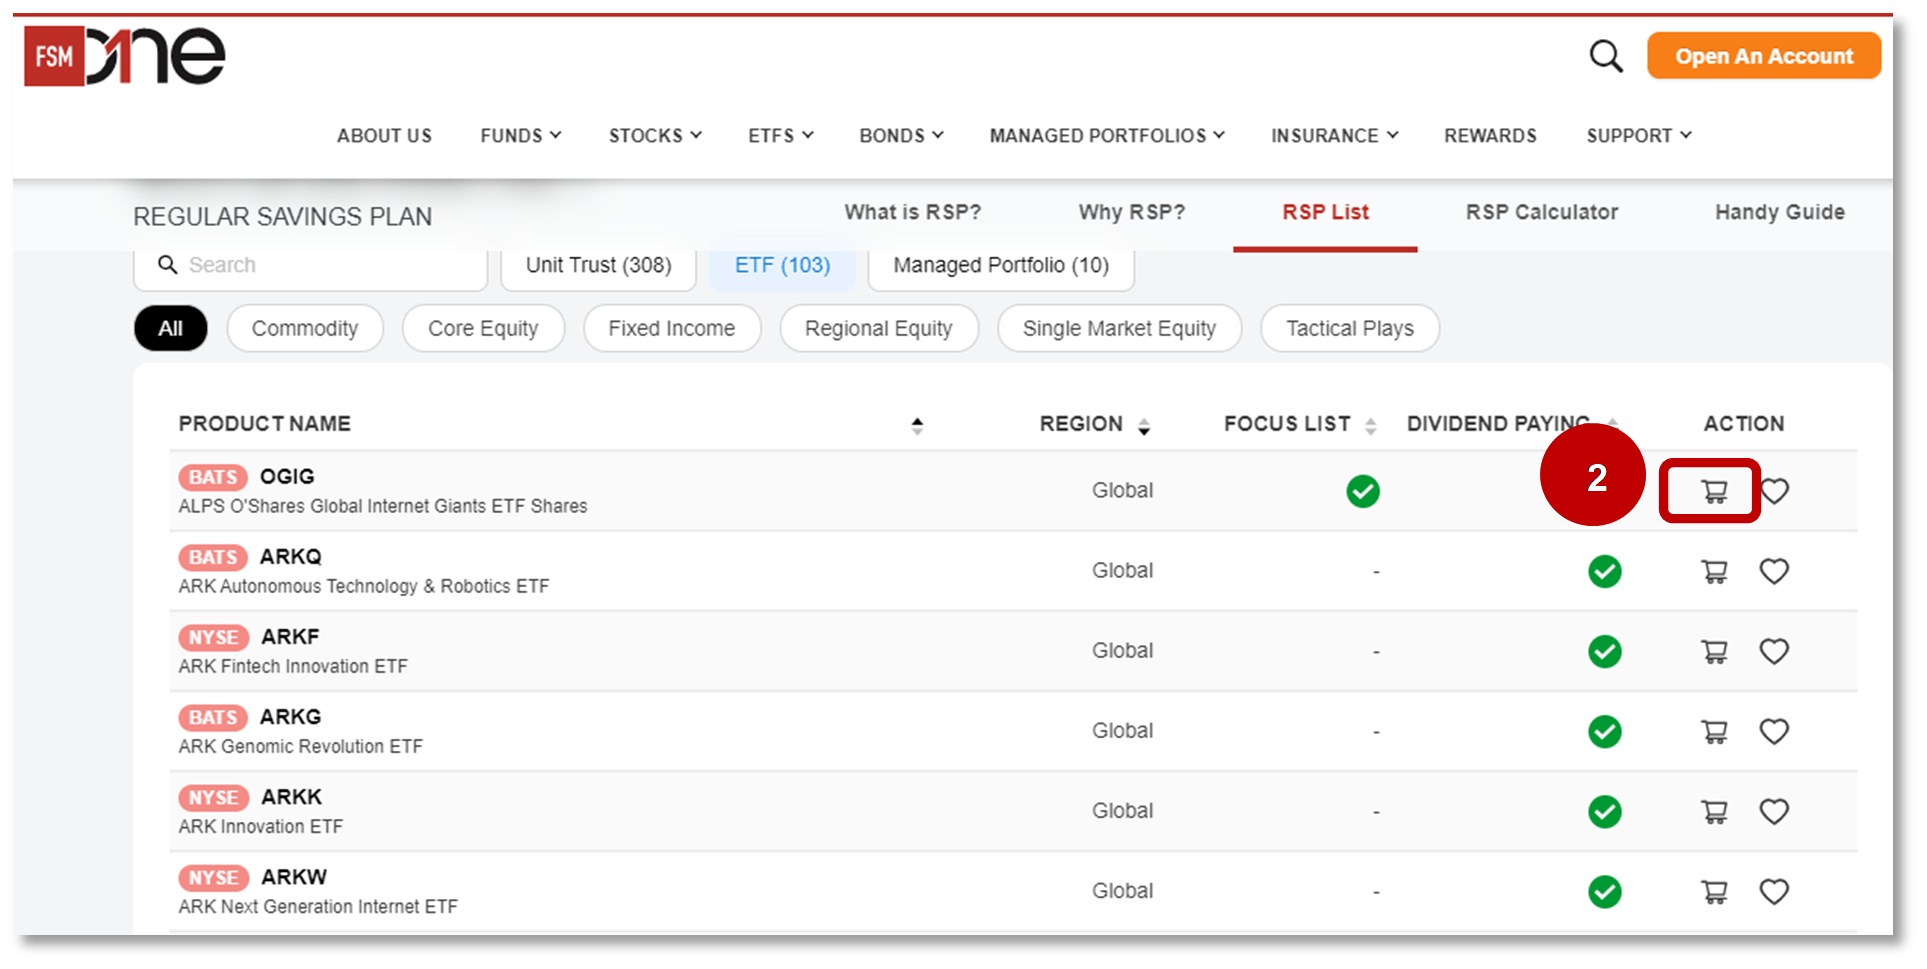1927x969 pixels.
Task: Toggle the Commodity filter chip
Action: (x=305, y=328)
